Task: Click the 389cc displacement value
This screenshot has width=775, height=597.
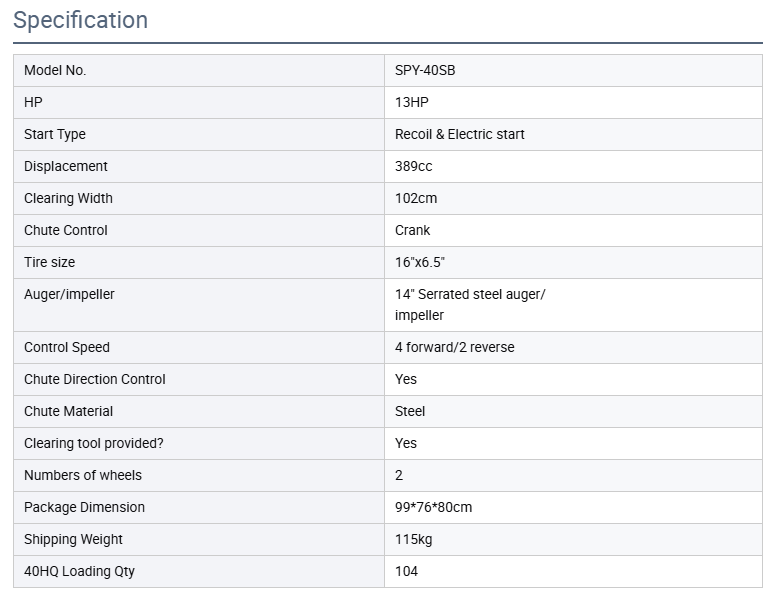Action: [413, 166]
